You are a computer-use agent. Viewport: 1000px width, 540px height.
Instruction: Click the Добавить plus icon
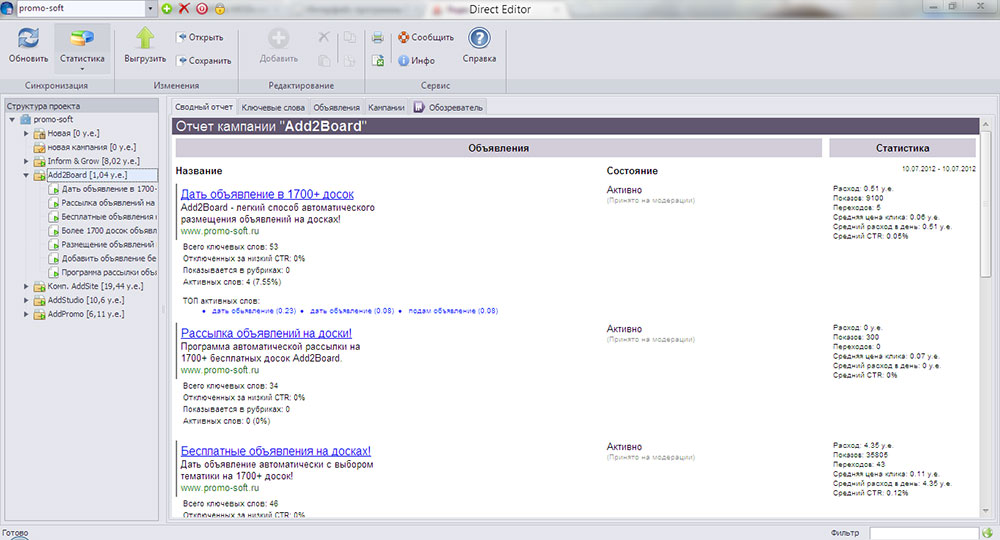[278, 38]
